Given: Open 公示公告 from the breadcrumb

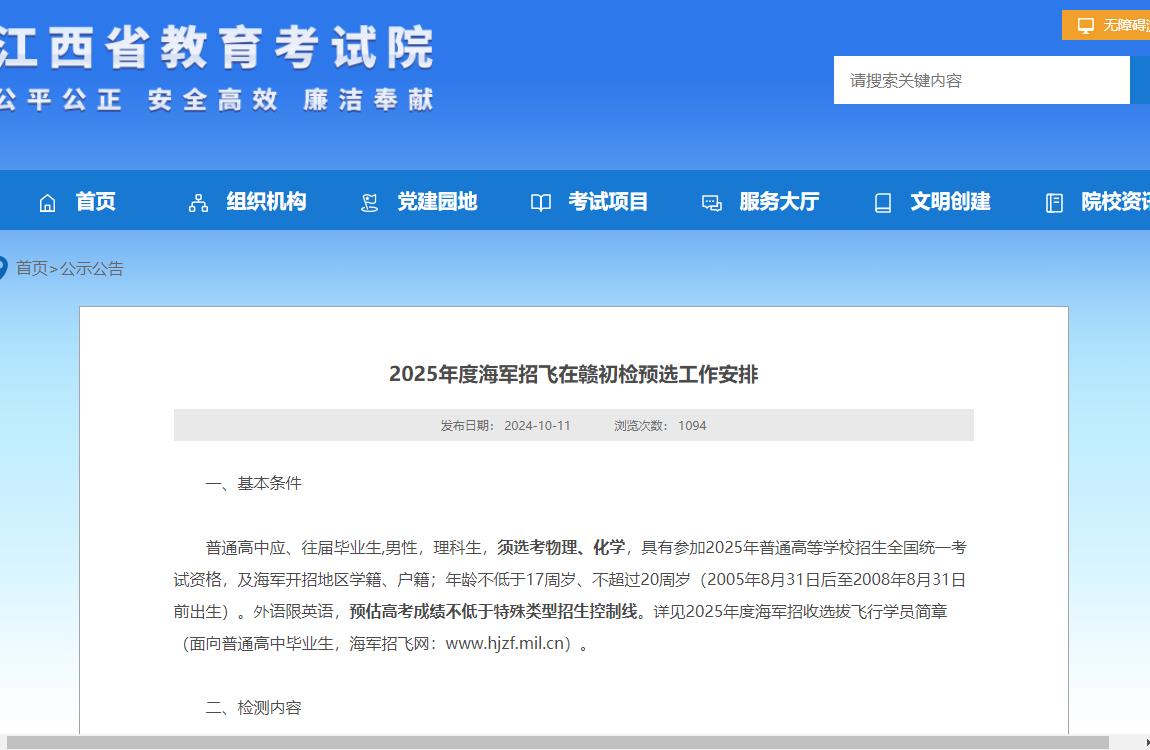Looking at the screenshot, I should [92, 268].
